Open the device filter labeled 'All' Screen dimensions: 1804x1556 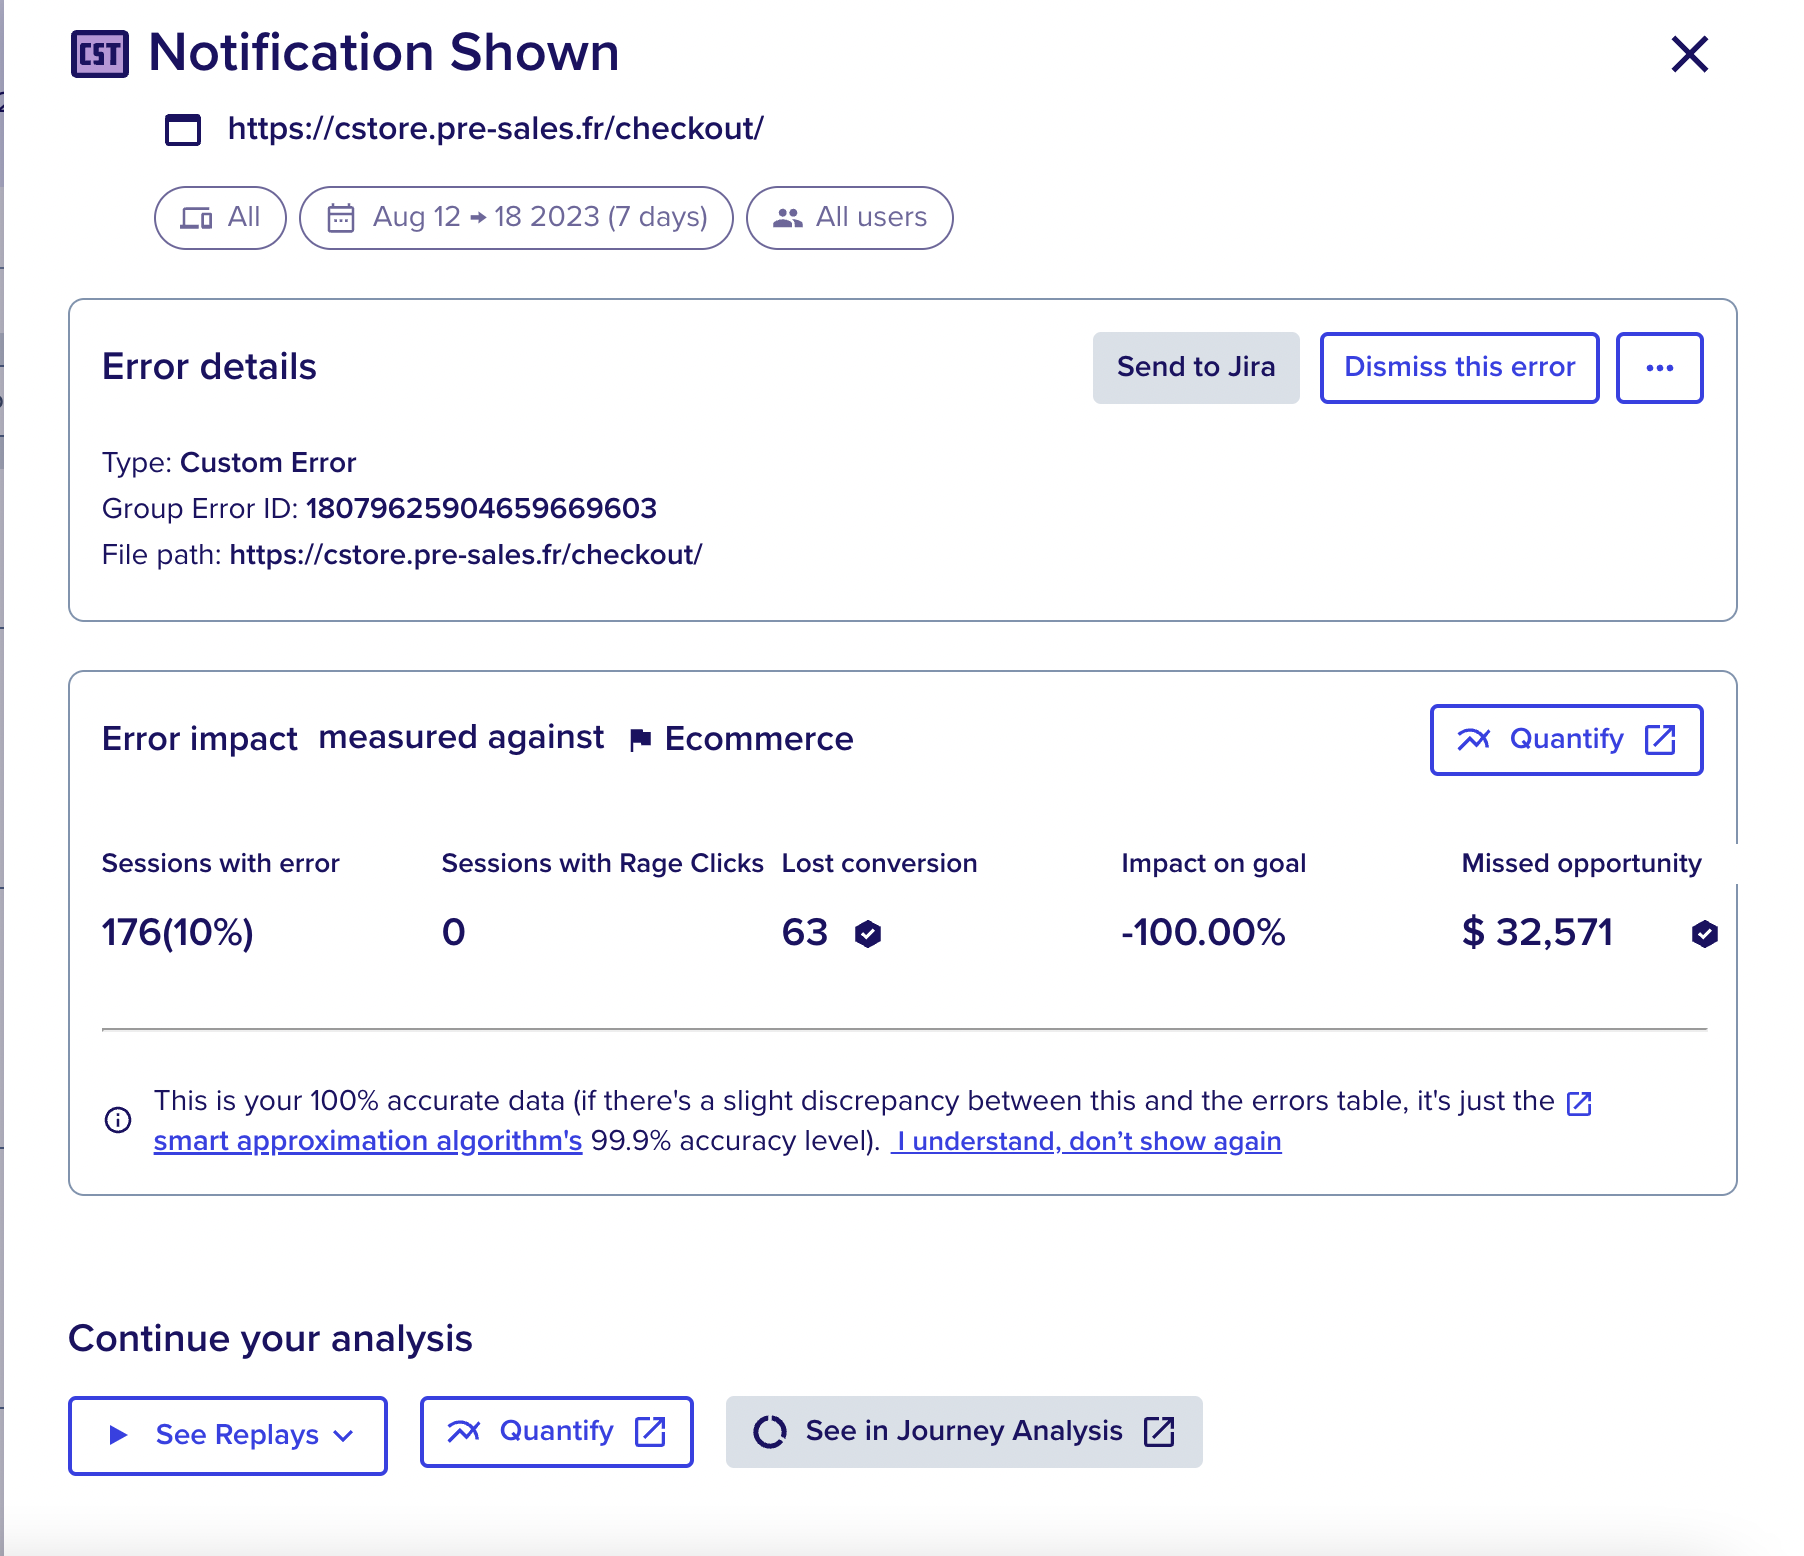point(219,217)
